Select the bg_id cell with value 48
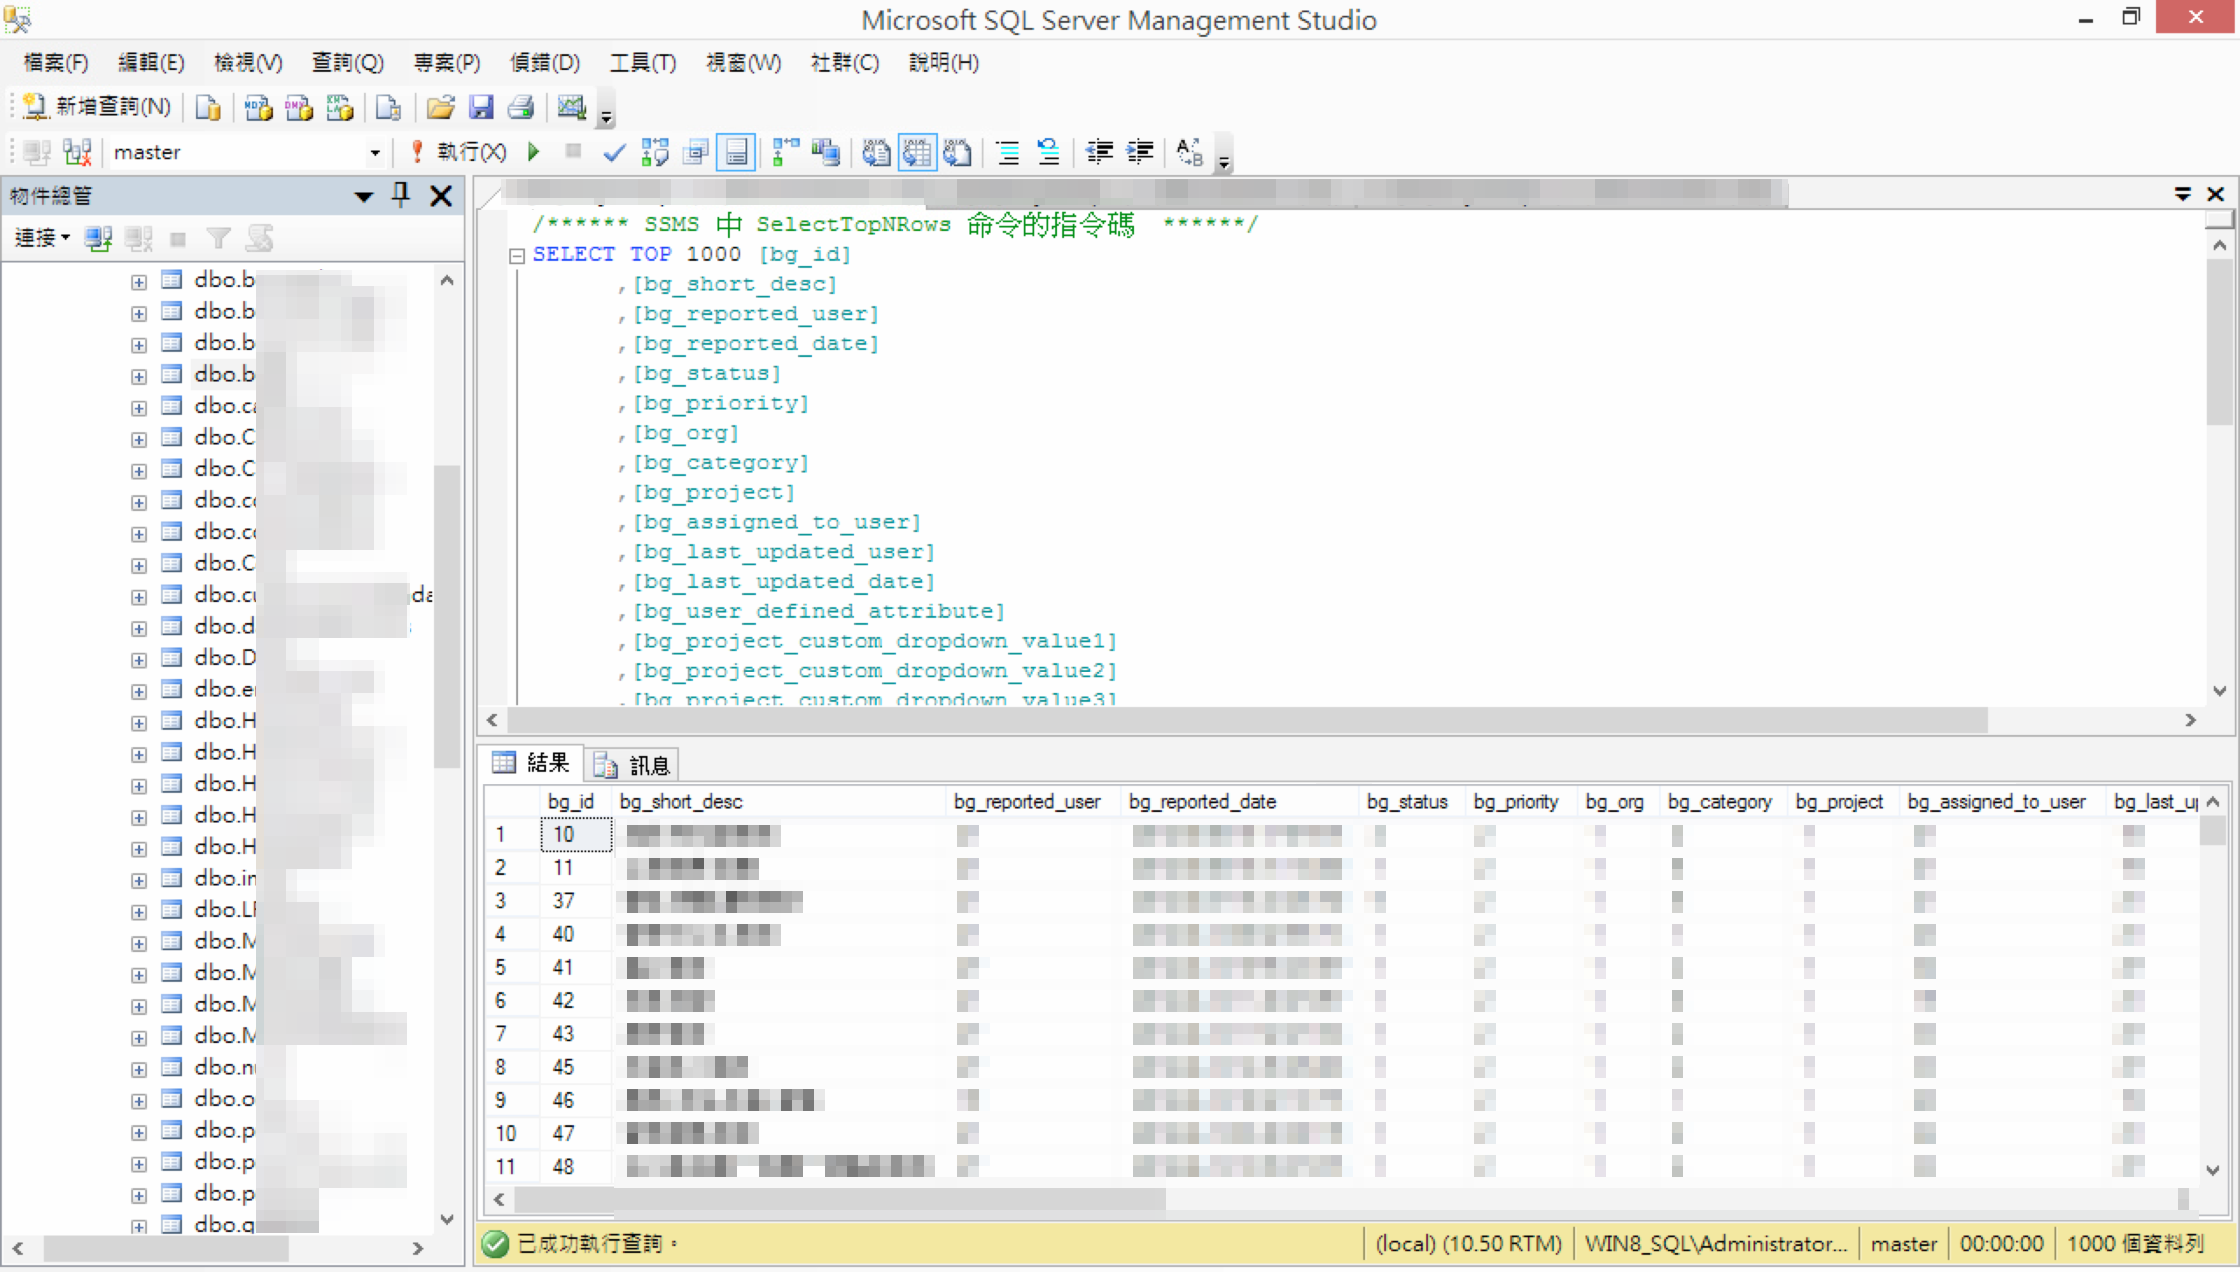The width and height of the screenshot is (2240, 1272). point(576,1167)
